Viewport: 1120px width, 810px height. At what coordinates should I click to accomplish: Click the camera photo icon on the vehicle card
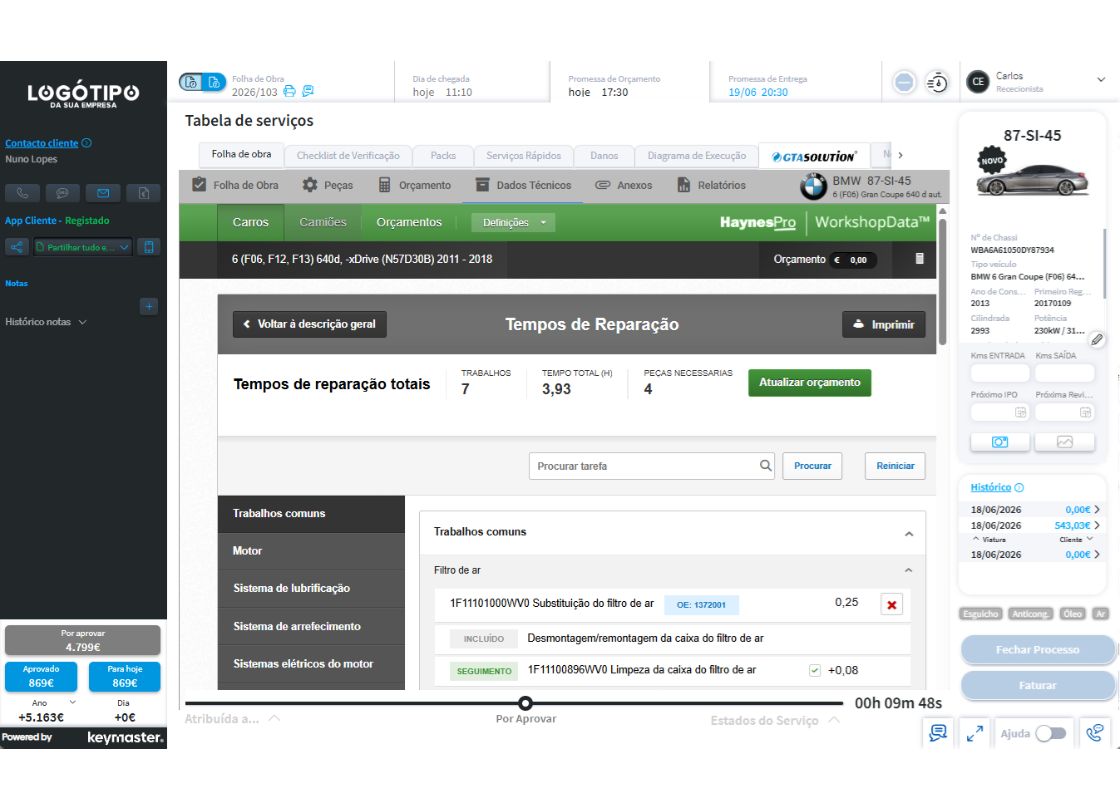1000,442
